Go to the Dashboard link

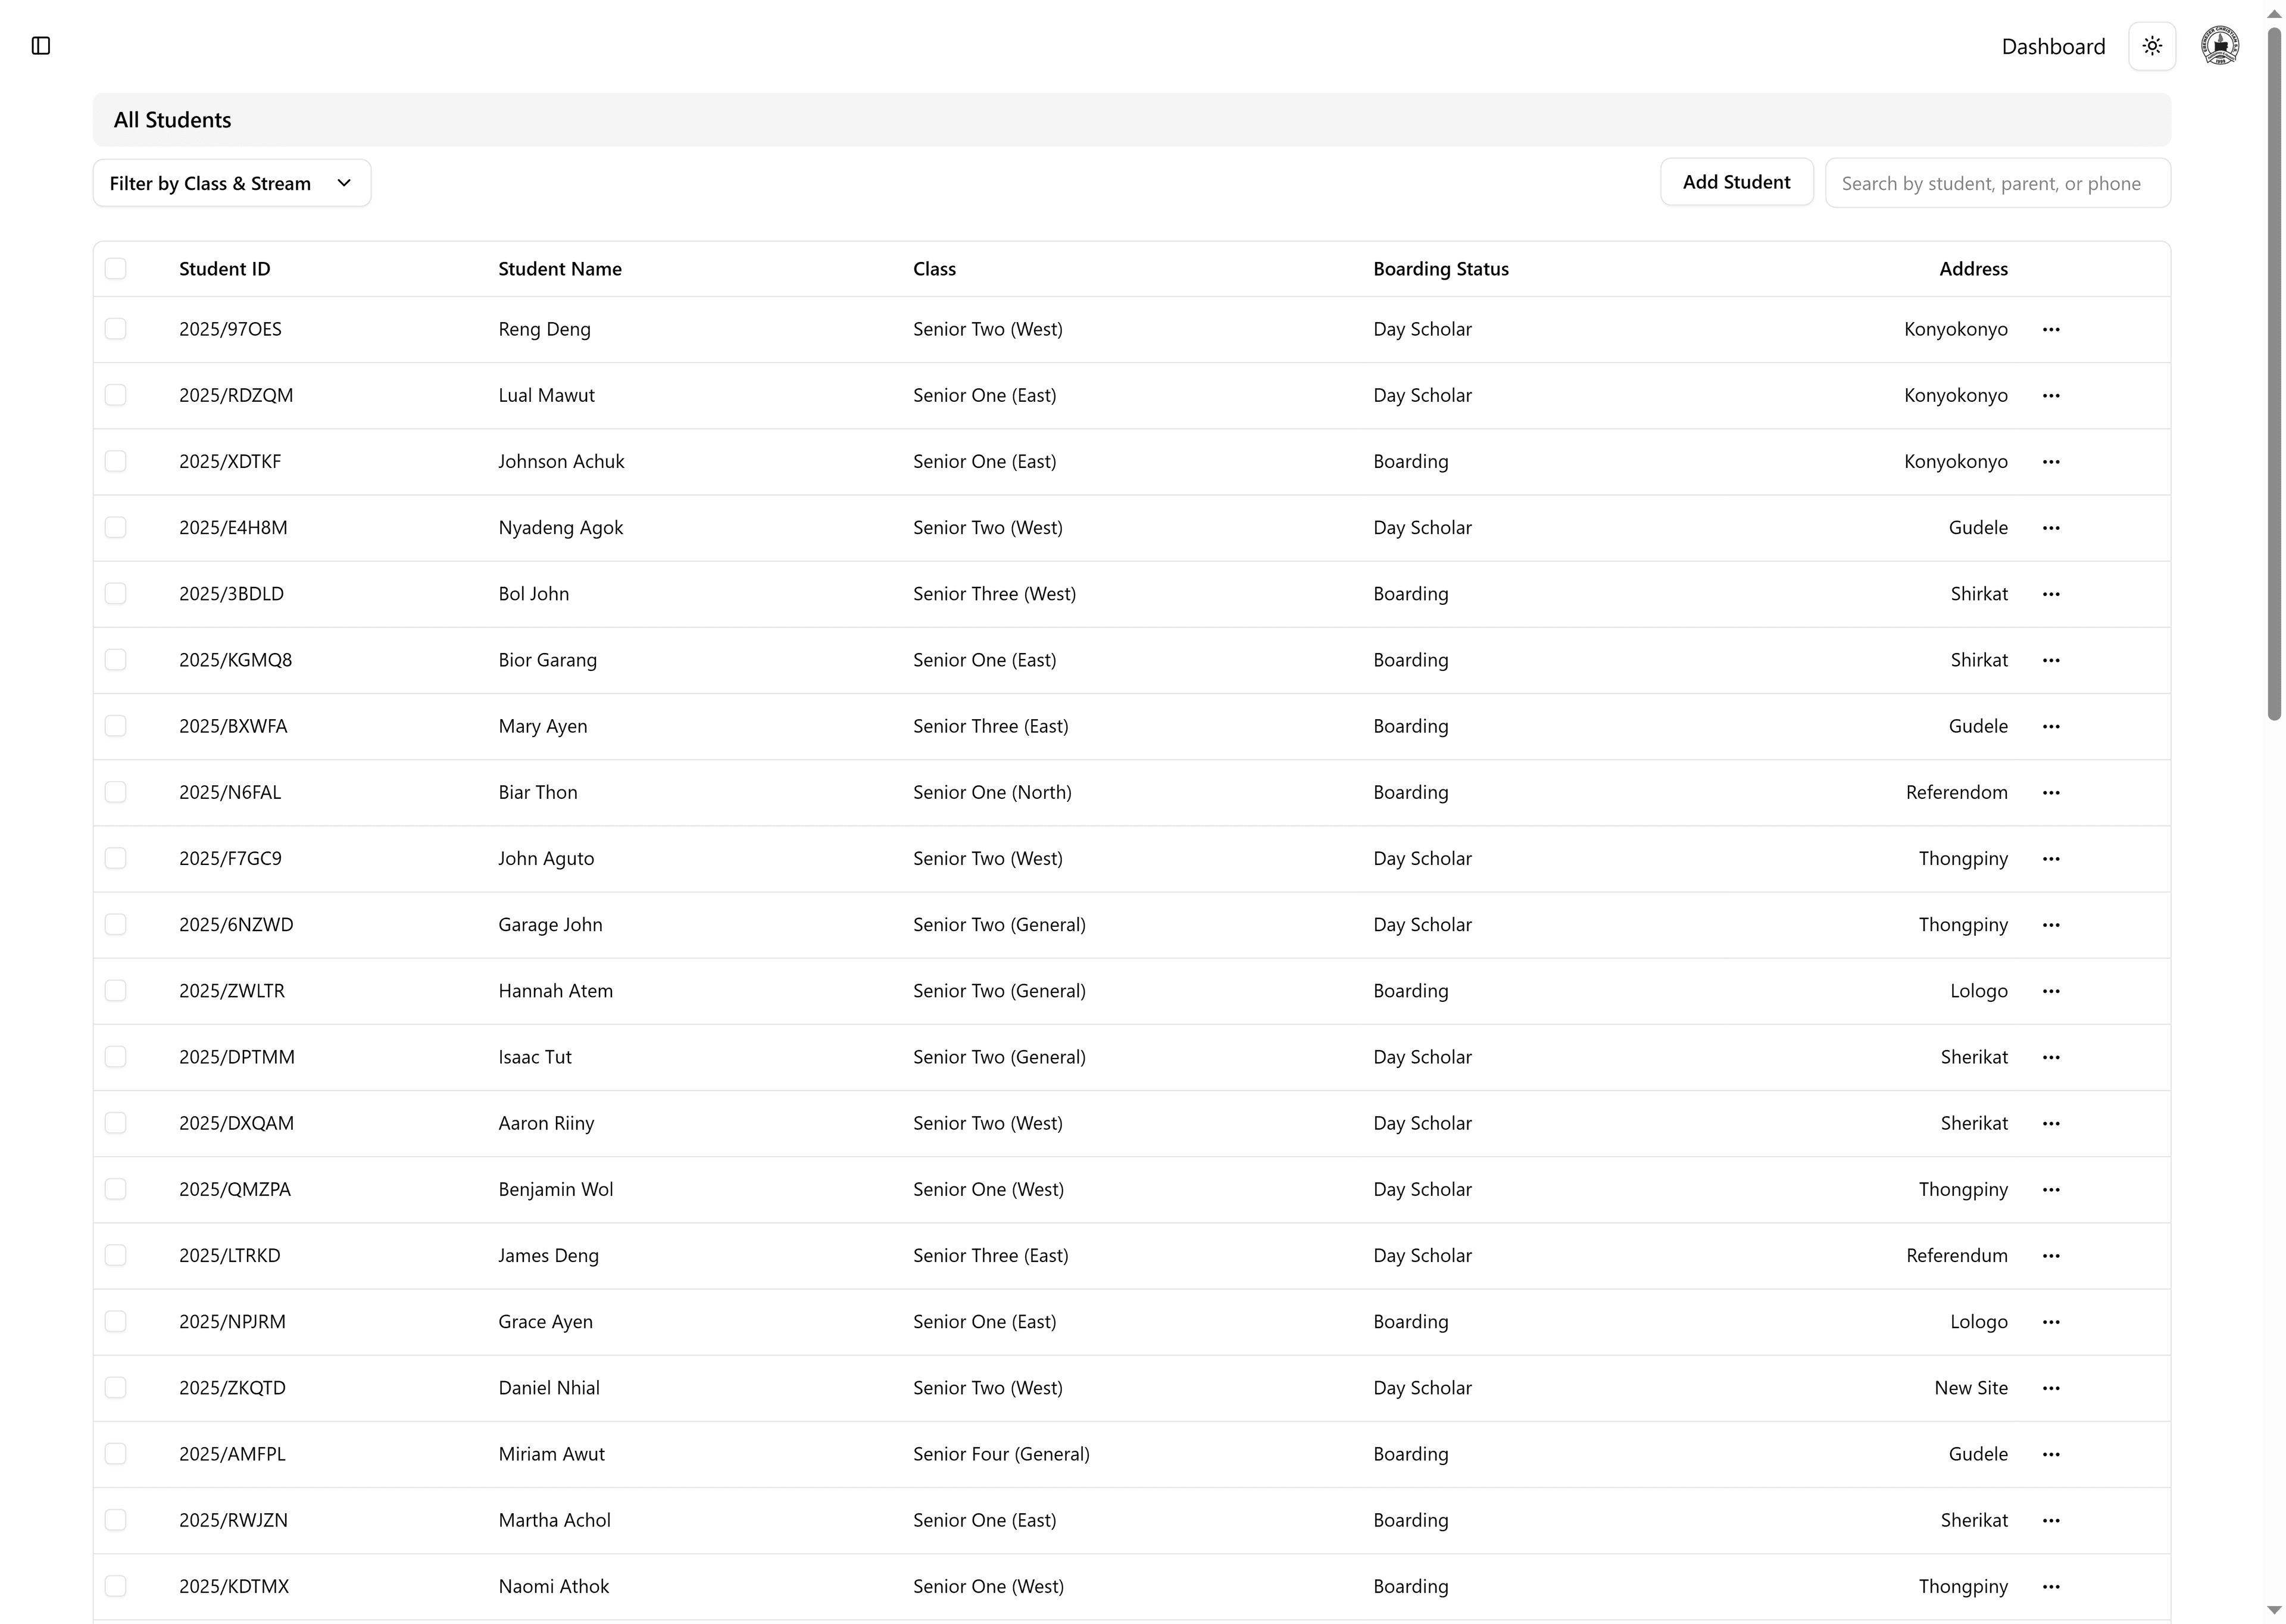click(2053, 47)
